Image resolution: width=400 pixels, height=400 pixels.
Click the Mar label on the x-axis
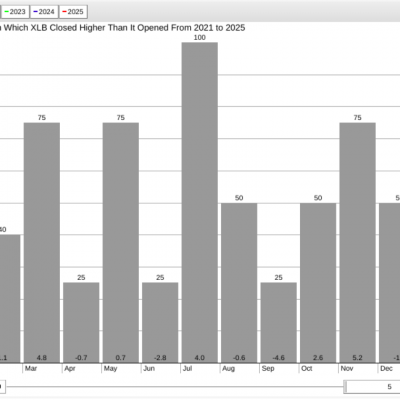(x=31, y=368)
